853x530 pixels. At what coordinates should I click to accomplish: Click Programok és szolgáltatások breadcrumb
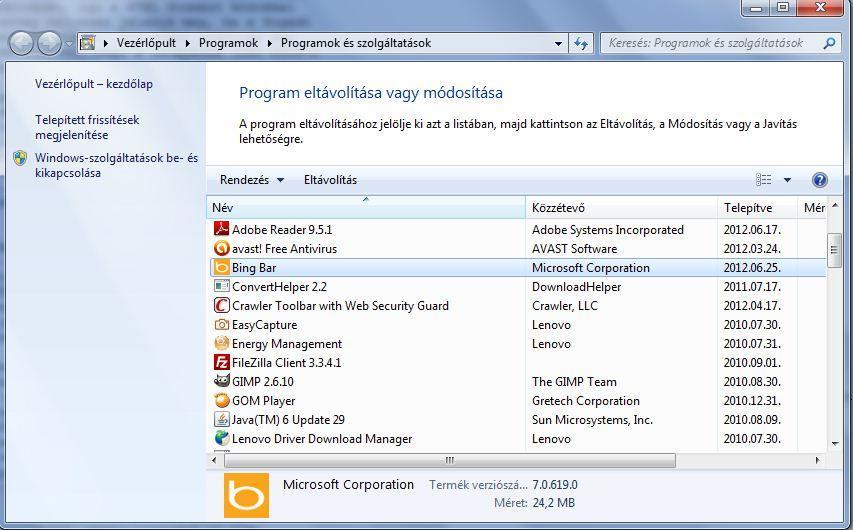356,43
